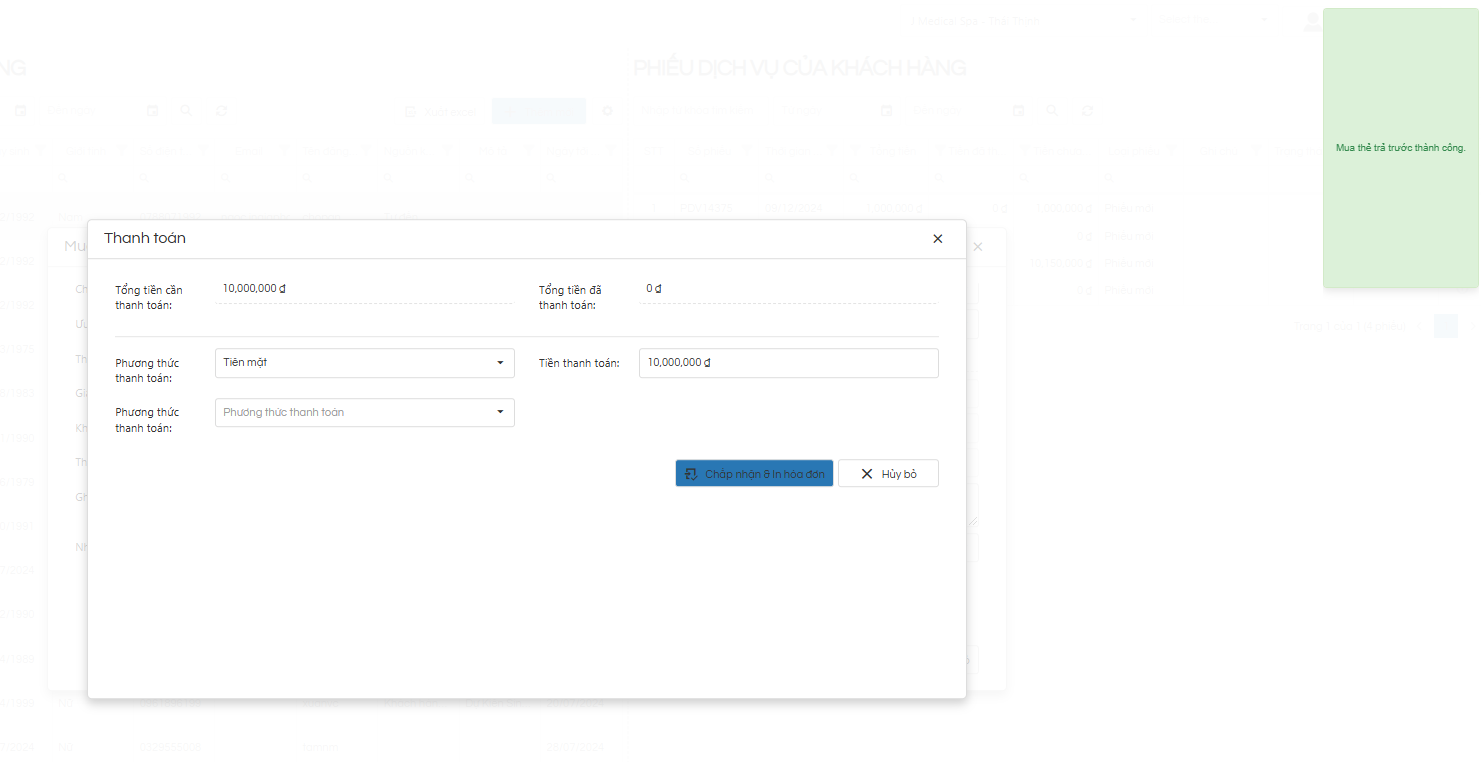
Task: Open the J Medical Spa branch dropdown
Action: click(1024, 21)
